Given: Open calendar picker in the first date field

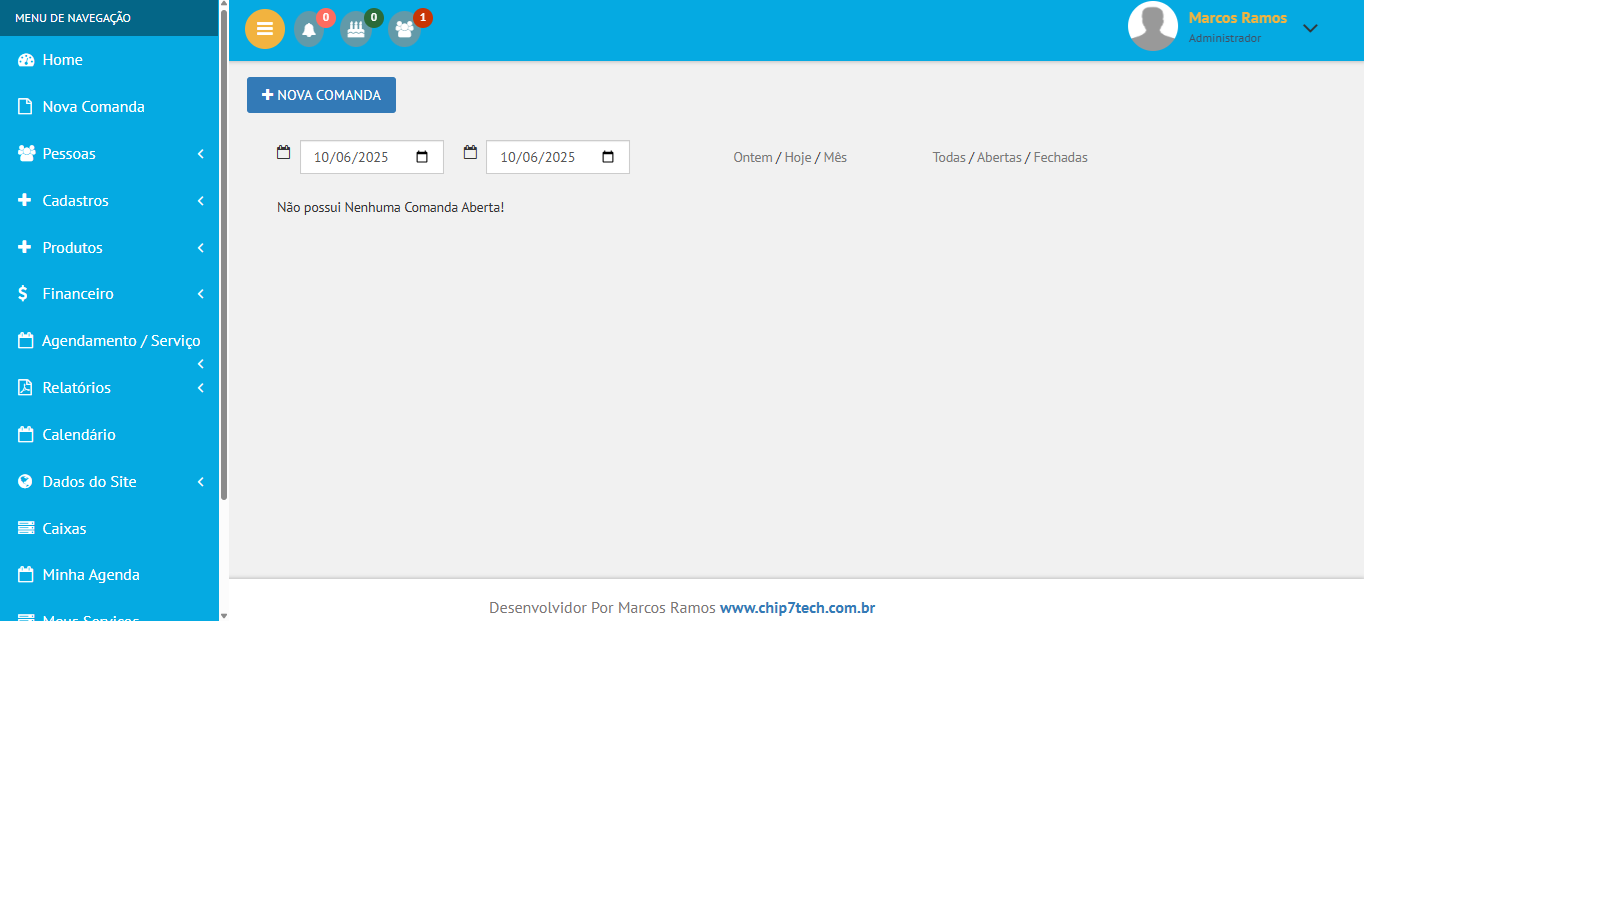Looking at the screenshot, I should [x=422, y=157].
